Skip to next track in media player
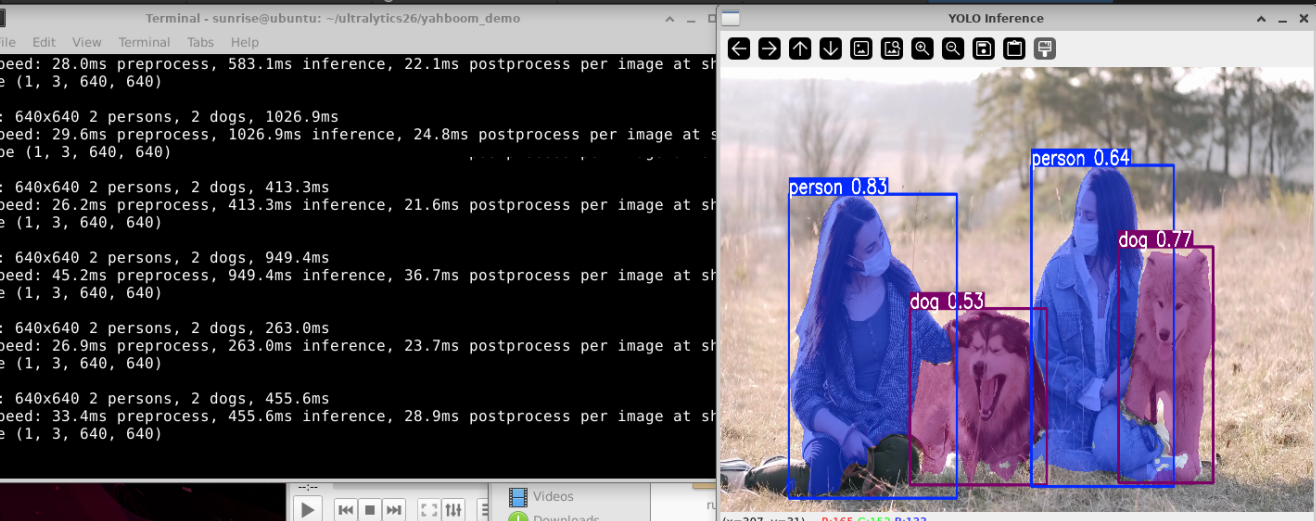Screen dimensions: 1316x521 (x=394, y=510)
